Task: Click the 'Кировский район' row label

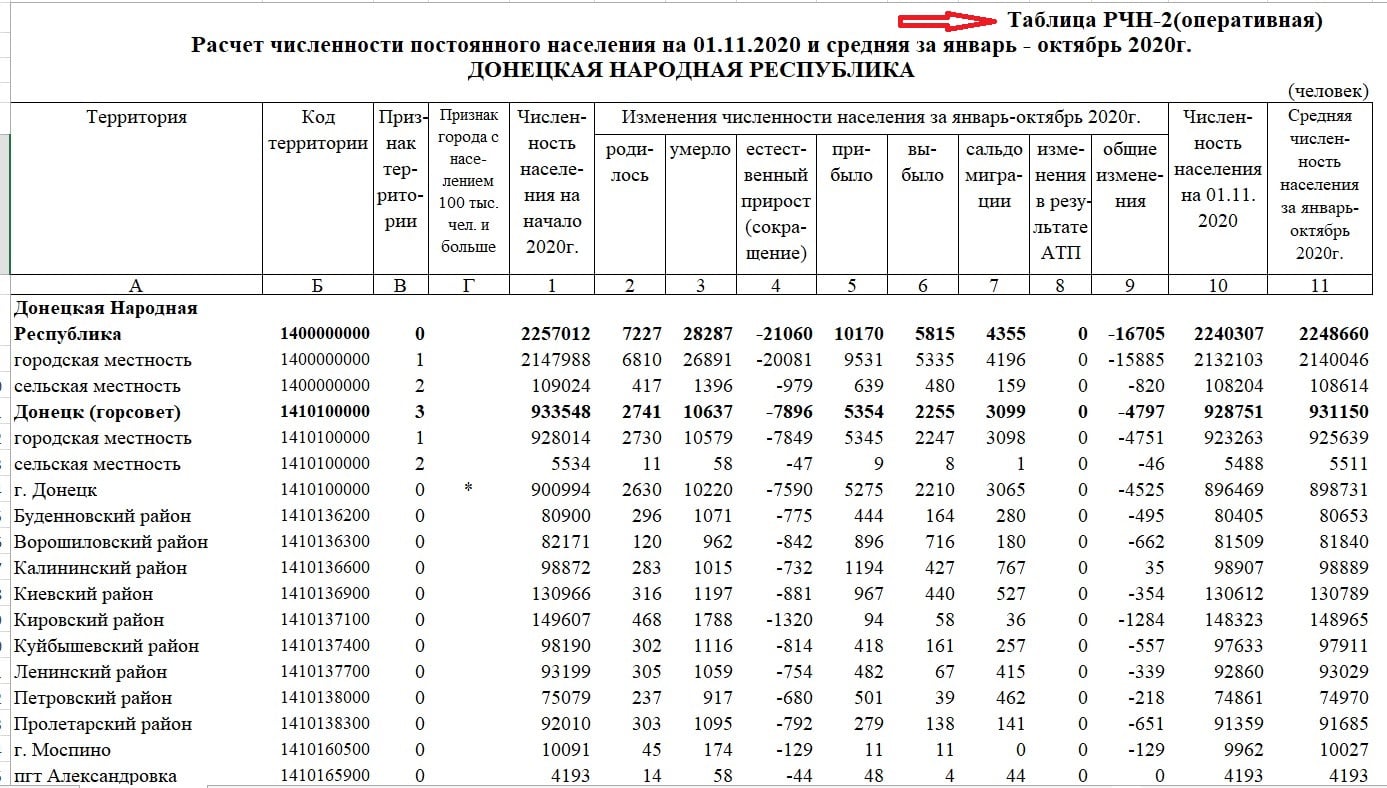Action: (x=88, y=620)
